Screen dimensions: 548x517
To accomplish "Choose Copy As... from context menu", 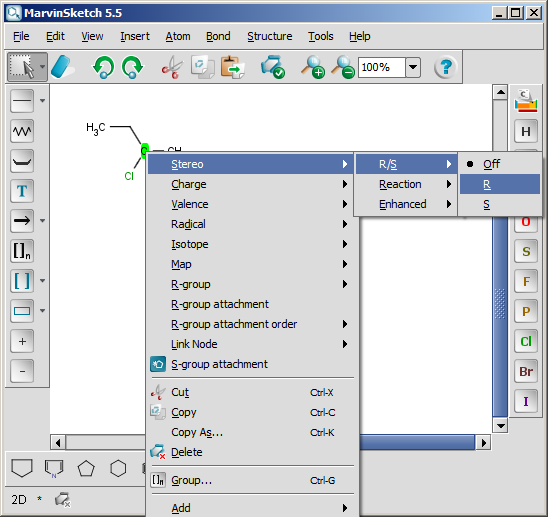I will click(252, 432).
